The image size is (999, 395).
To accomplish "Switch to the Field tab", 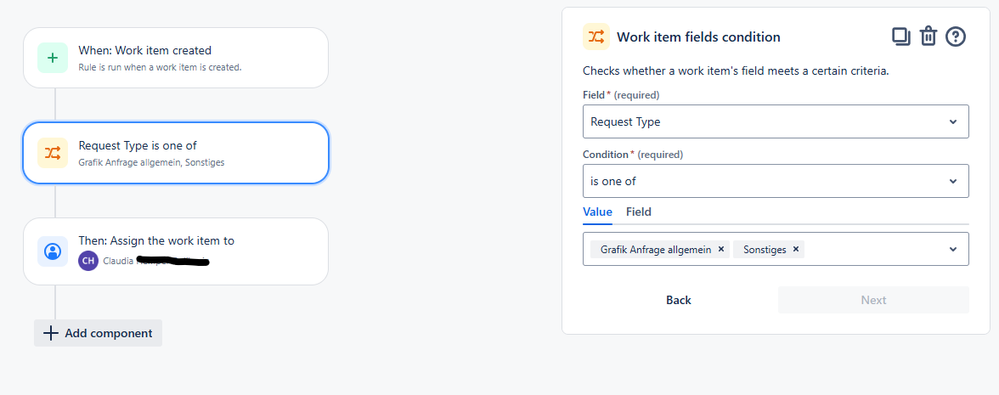I will [x=638, y=212].
